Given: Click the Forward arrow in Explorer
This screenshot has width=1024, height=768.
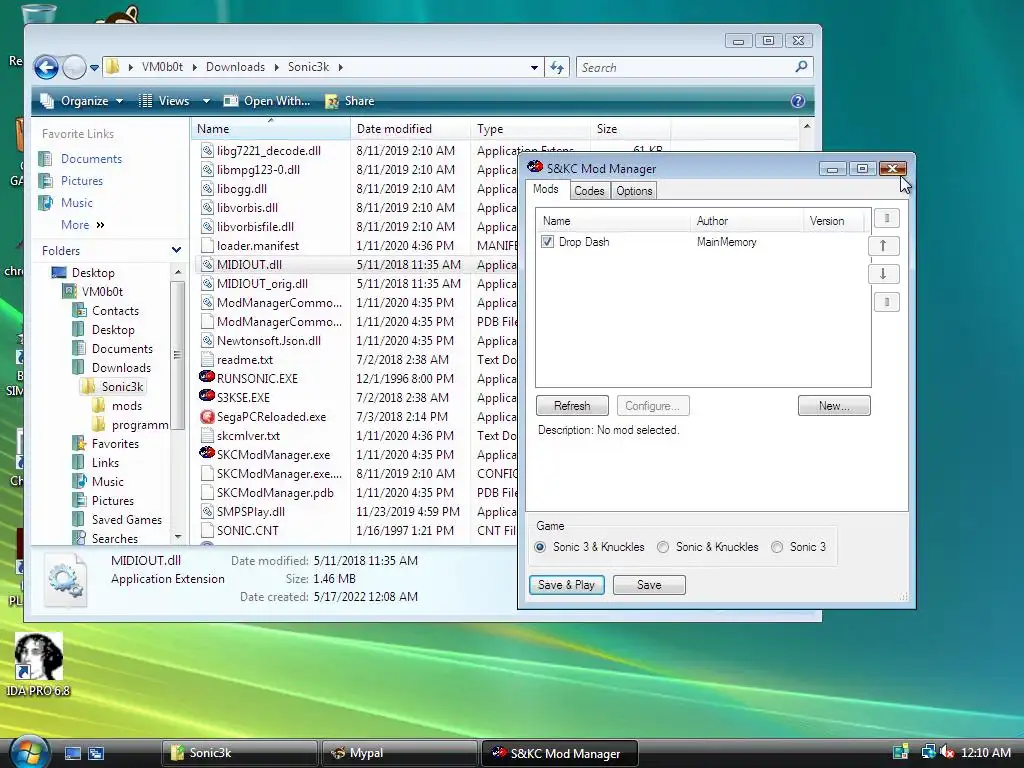Looking at the screenshot, I should 74,67.
